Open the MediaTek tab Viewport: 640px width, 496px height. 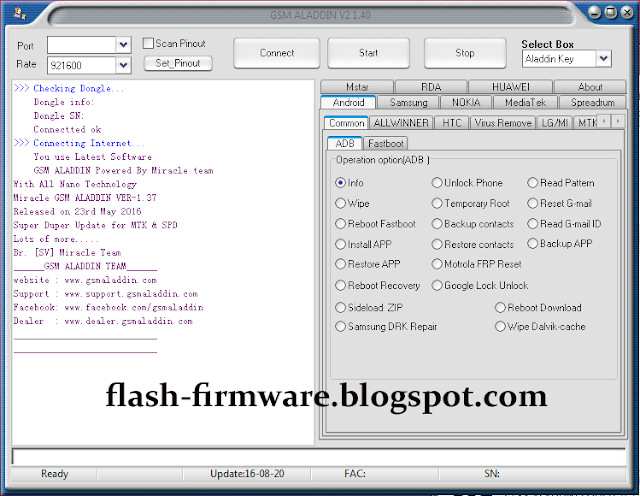[525, 102]
